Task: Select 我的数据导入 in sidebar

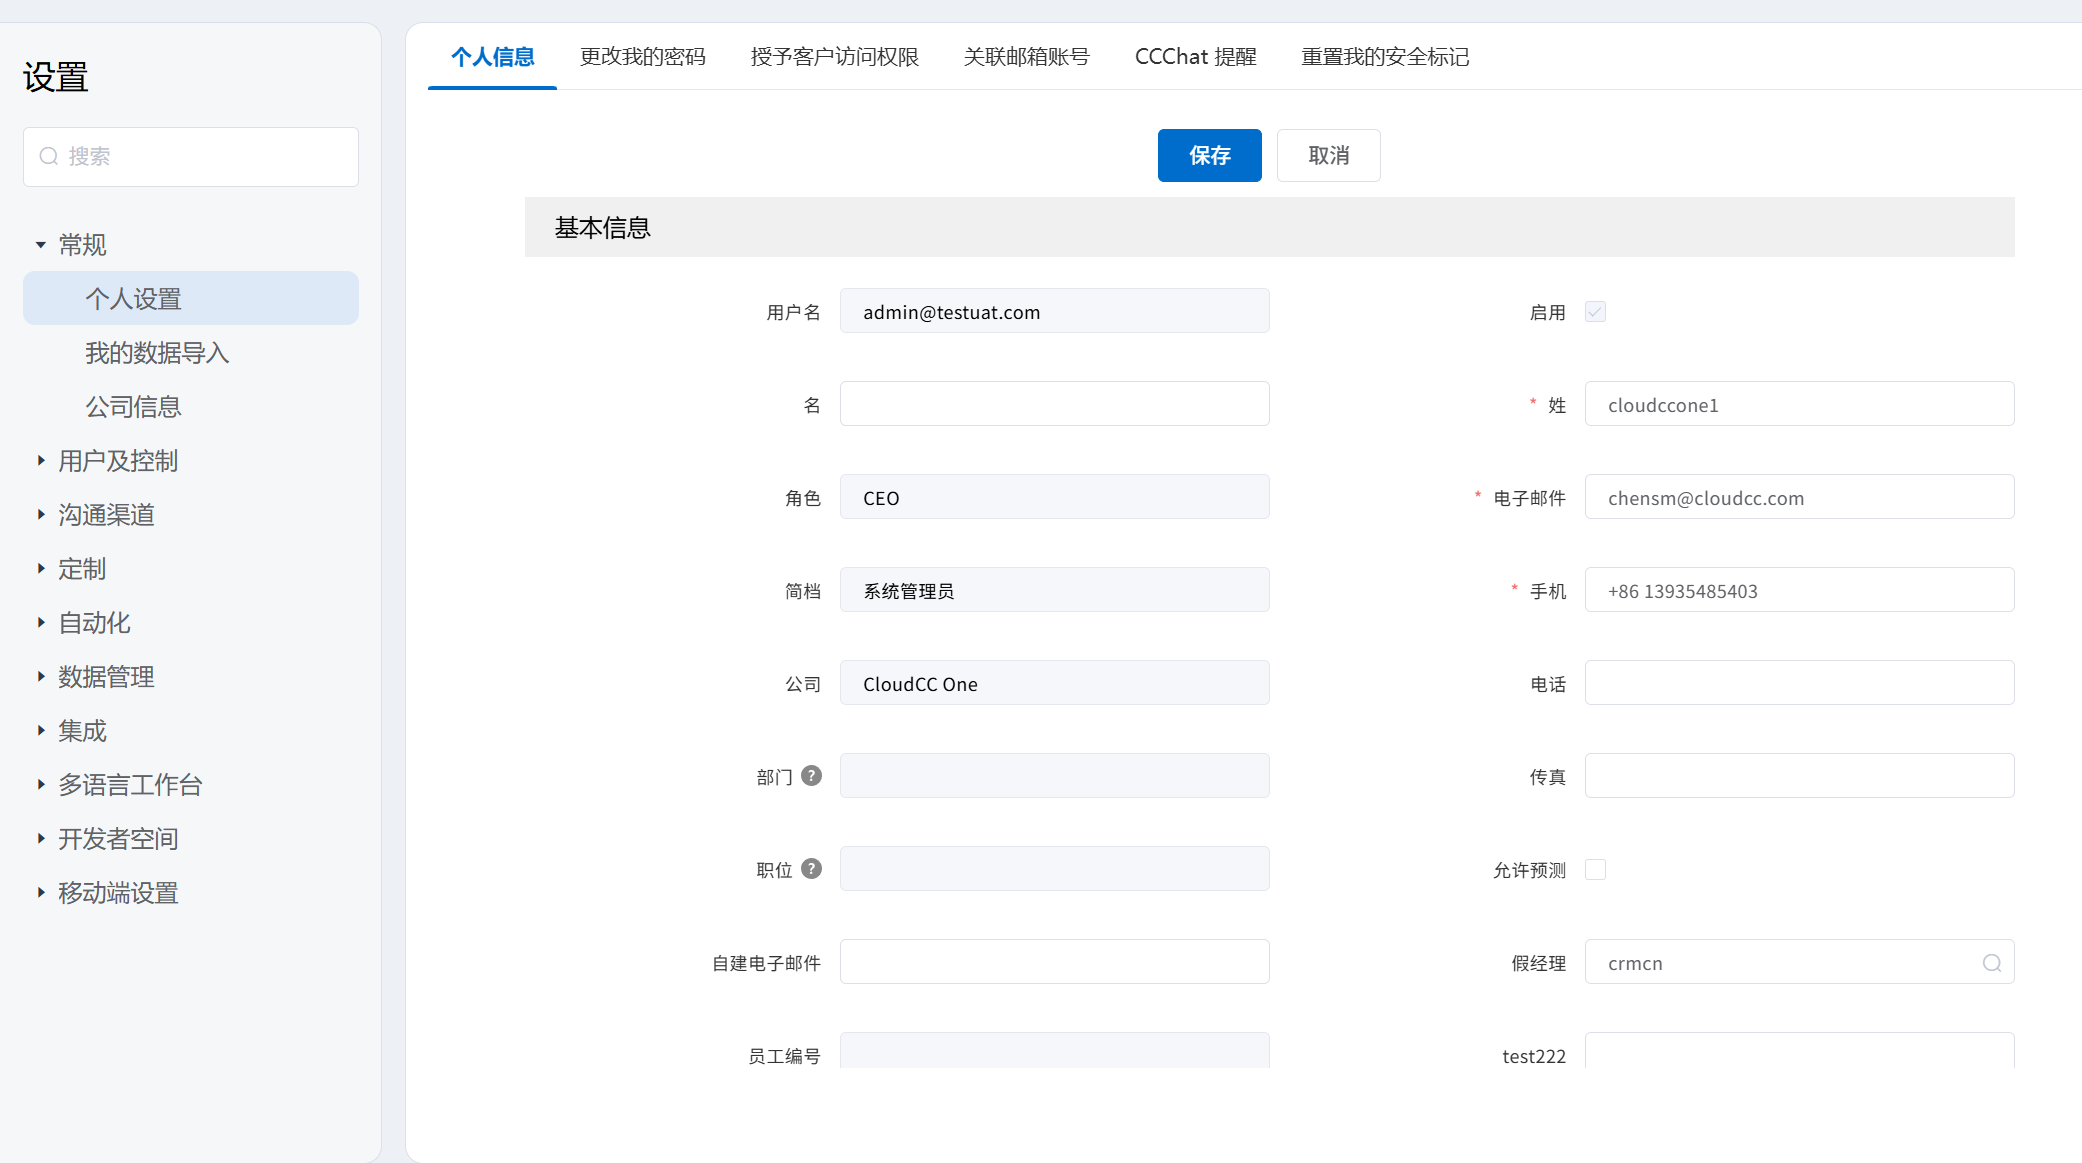Action: point(157,353)
